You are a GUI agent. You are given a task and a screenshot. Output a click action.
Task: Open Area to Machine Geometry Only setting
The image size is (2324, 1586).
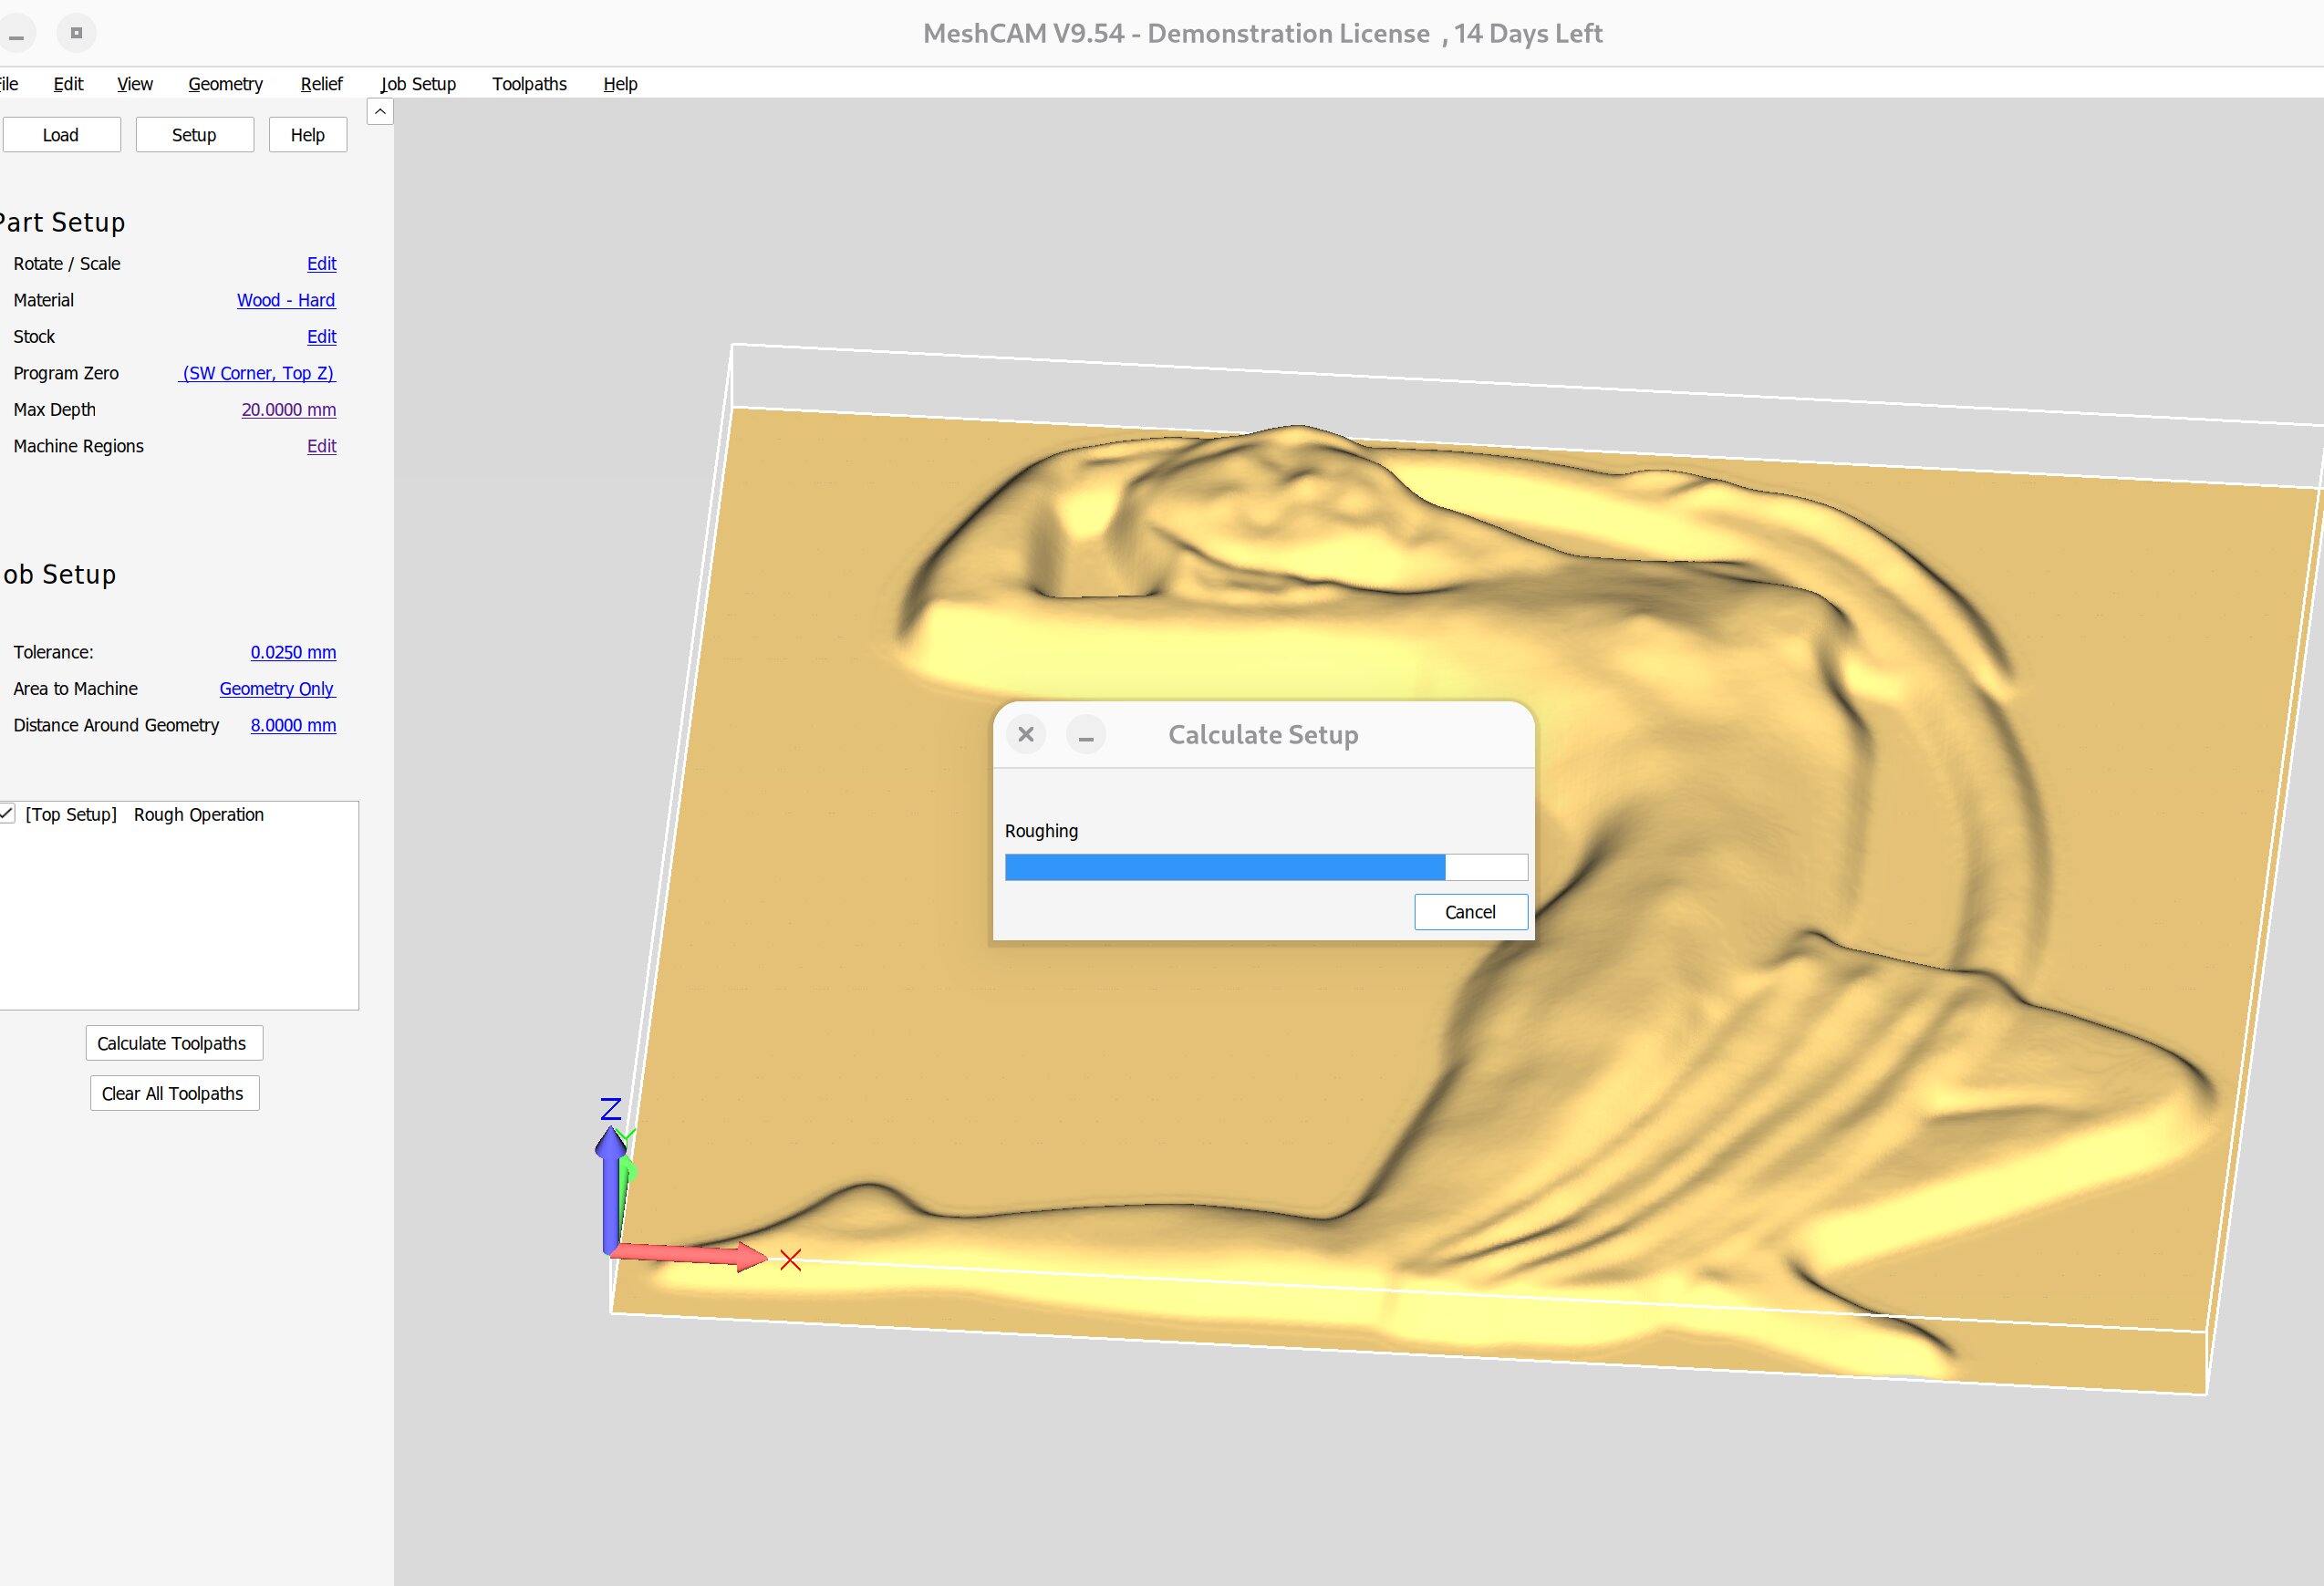pyautogui.click(x=277, y=689)
